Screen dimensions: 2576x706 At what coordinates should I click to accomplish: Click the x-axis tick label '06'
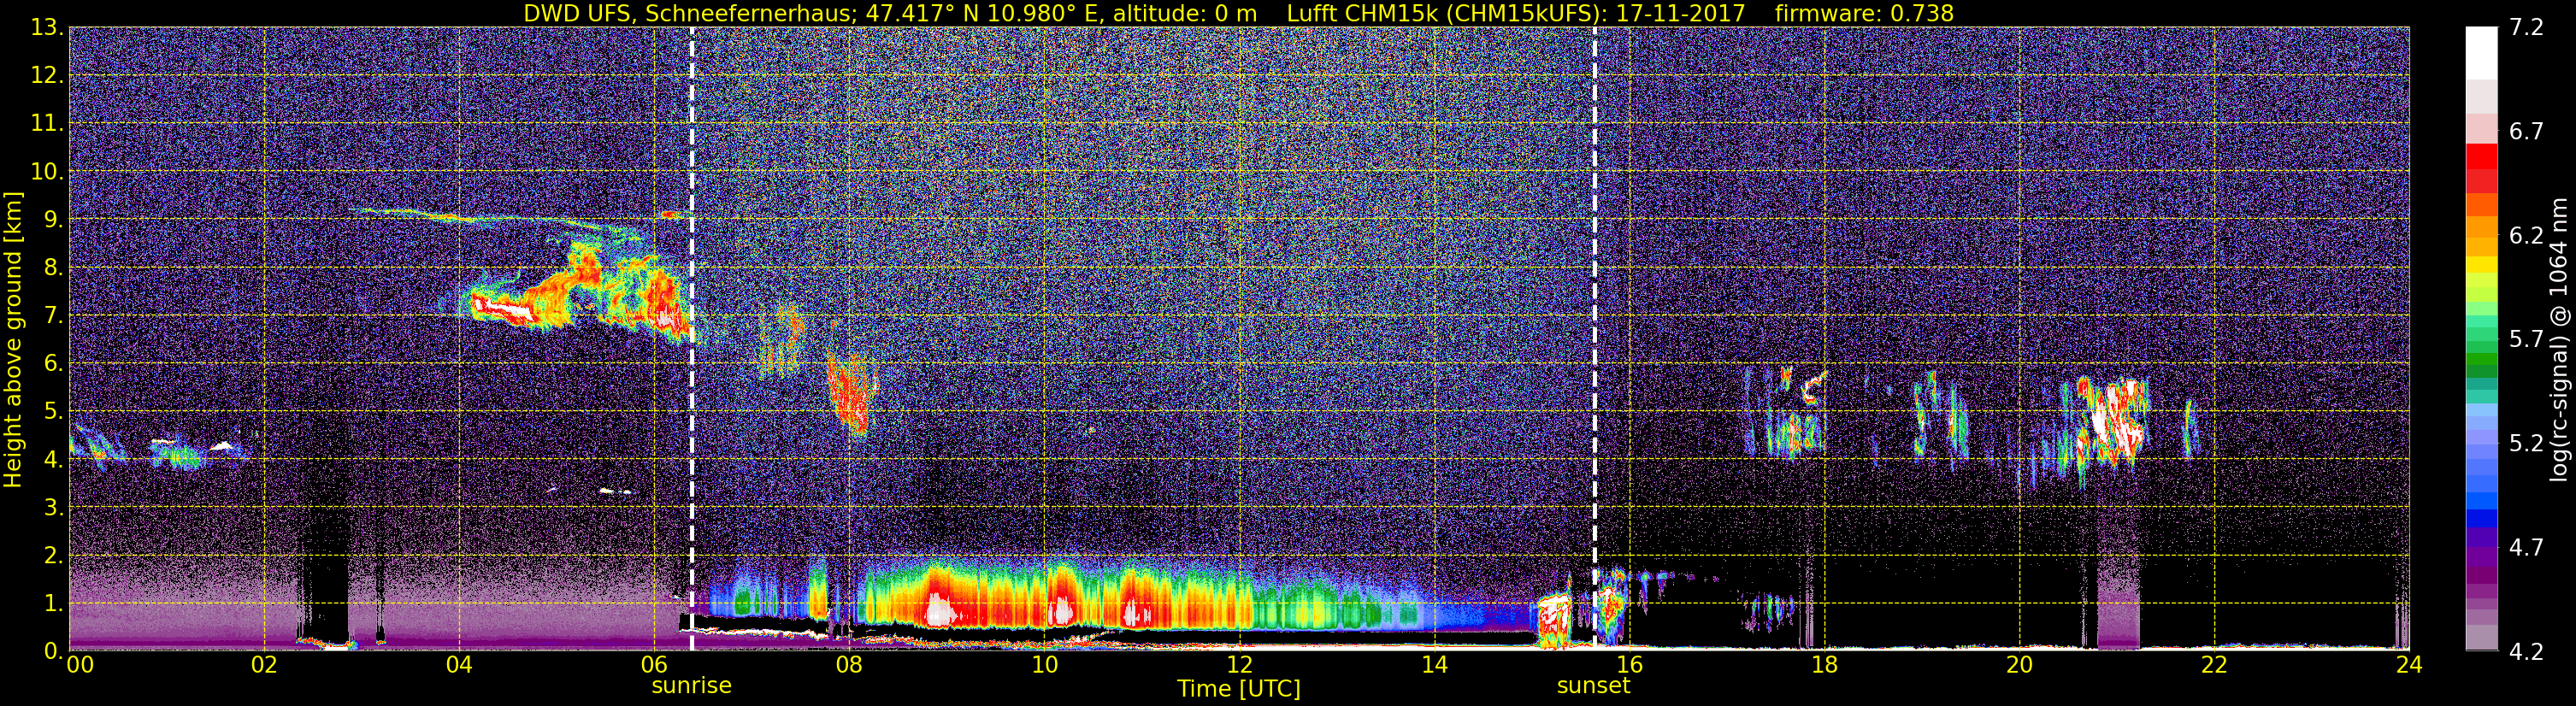pyautogui.click(x=654, y=666)
